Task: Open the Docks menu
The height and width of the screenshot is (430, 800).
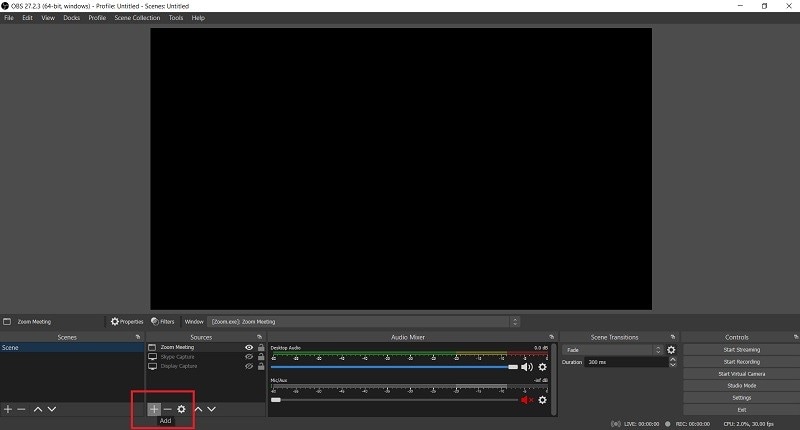Action: (71, 18)
